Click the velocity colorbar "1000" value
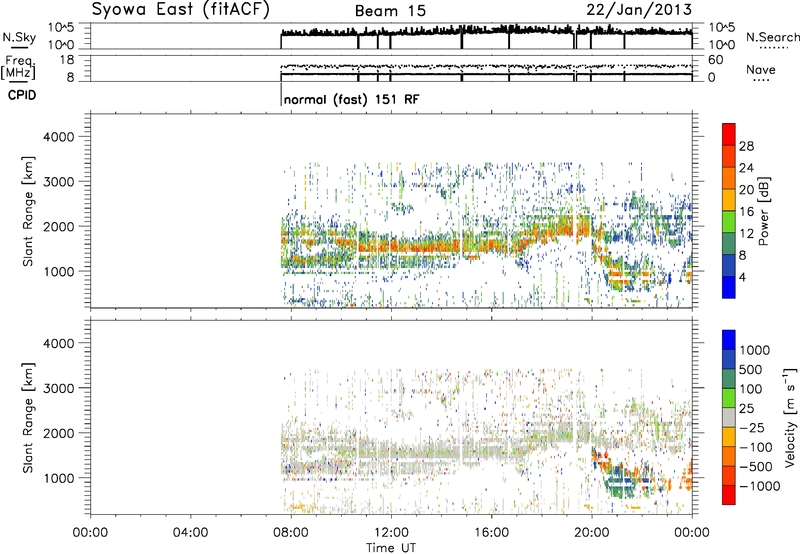The height and width of the screenshot is (554, 800). click(x=755, y=350)
